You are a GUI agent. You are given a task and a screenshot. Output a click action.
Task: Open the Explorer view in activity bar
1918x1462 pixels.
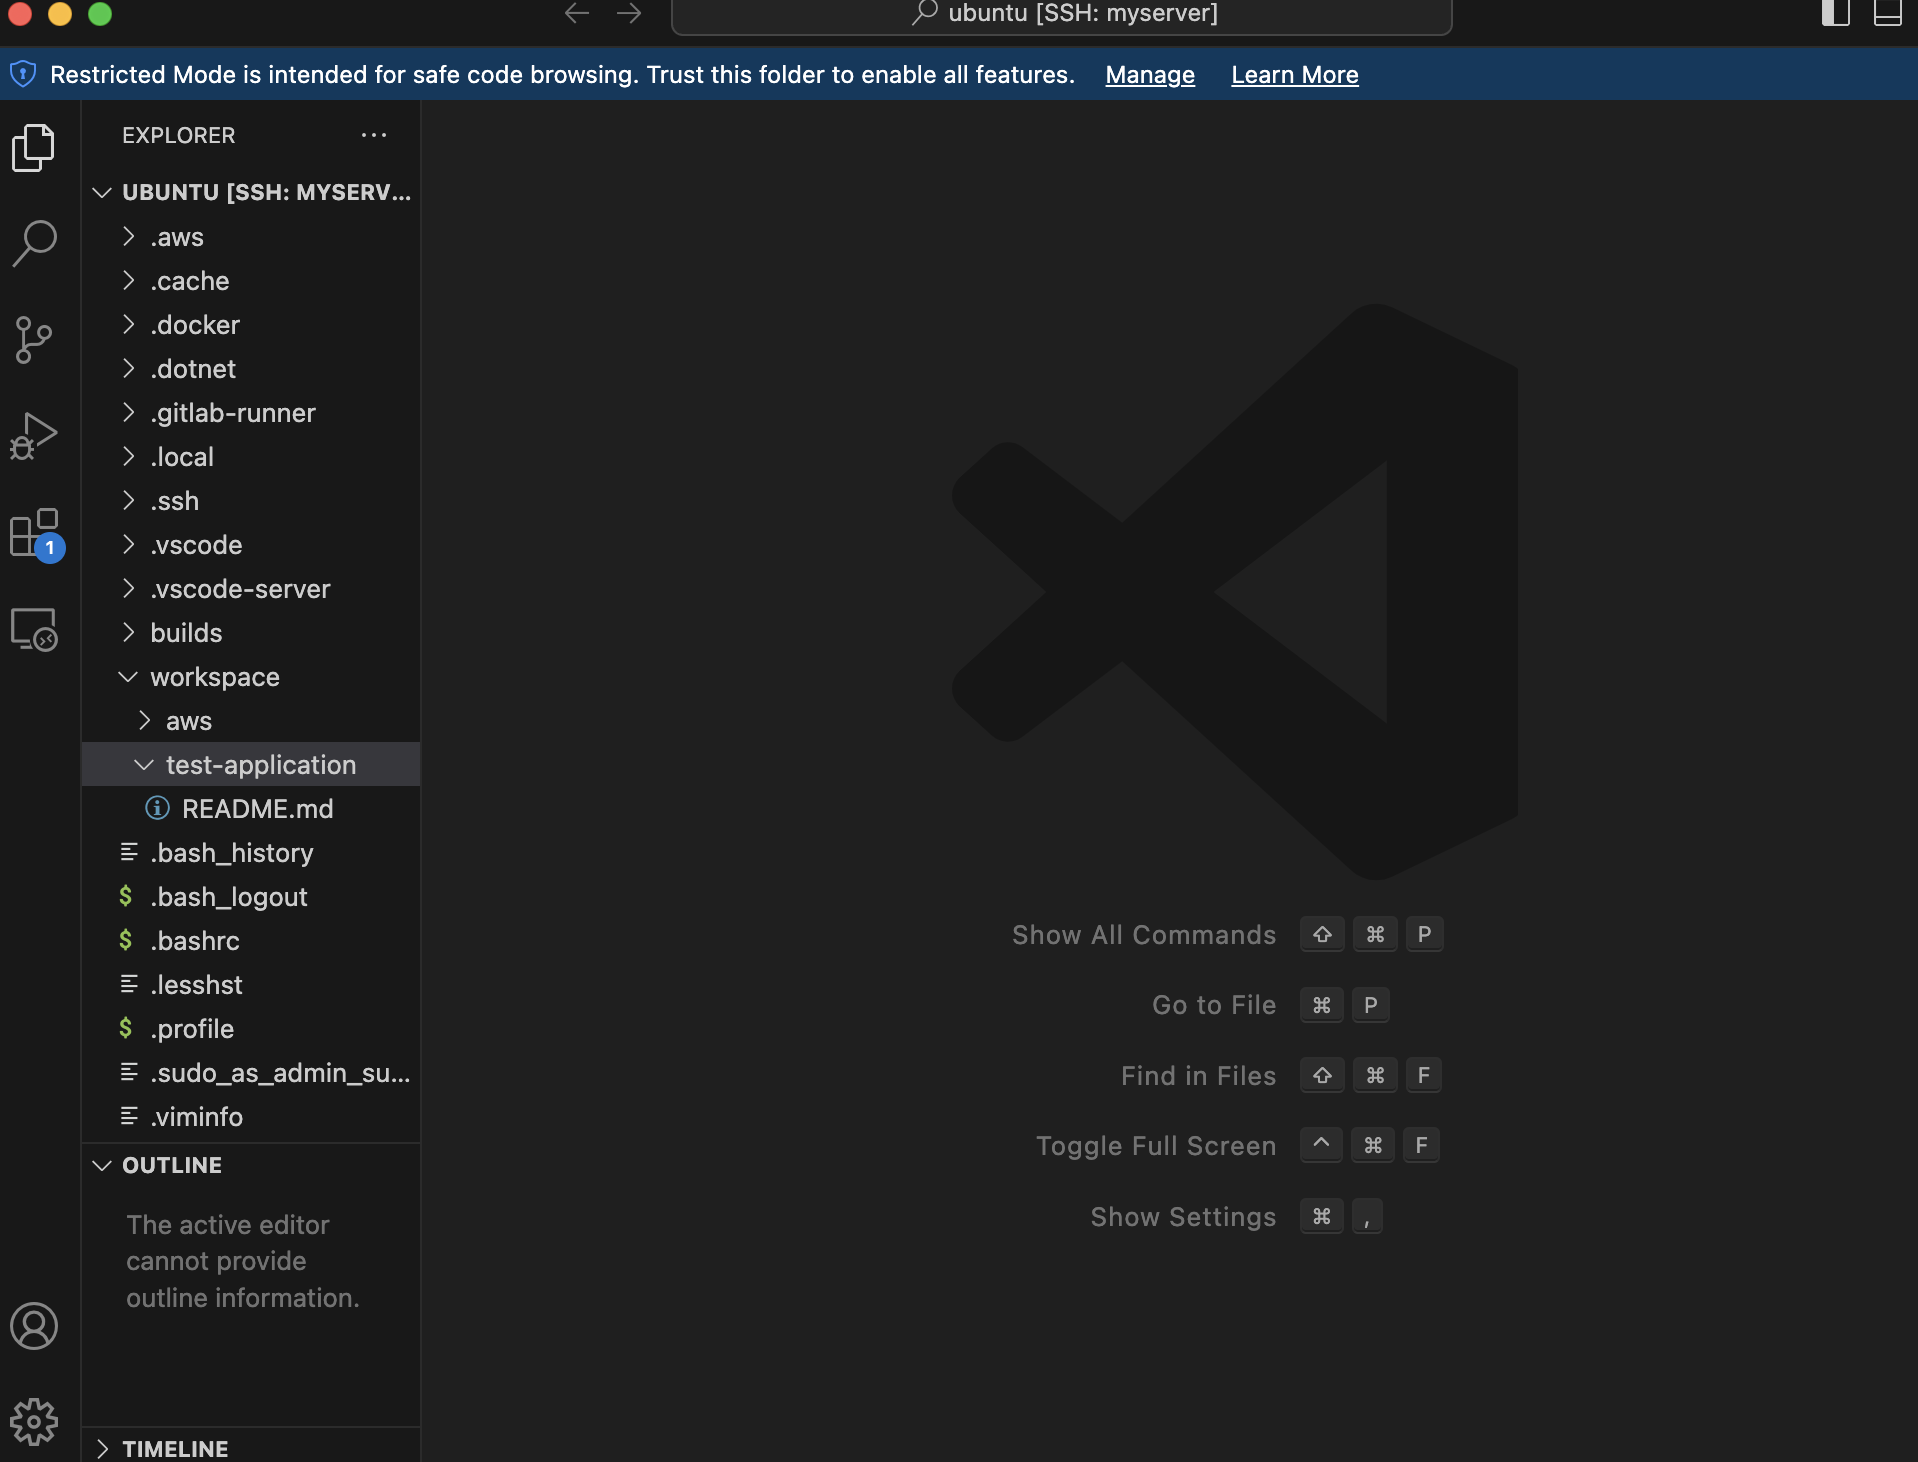click(34, 148)
